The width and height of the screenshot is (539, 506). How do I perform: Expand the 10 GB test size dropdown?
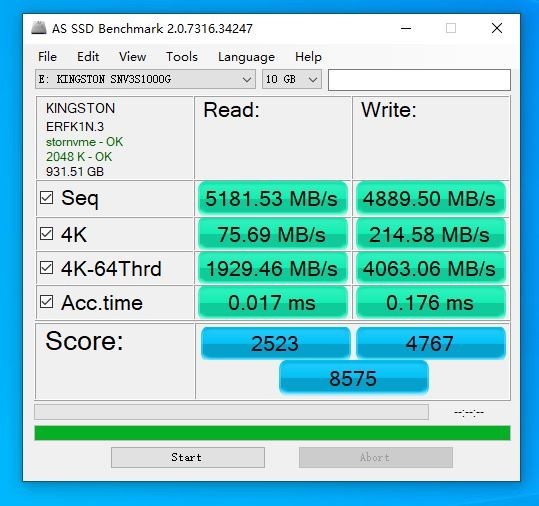(x=292, y=79)
